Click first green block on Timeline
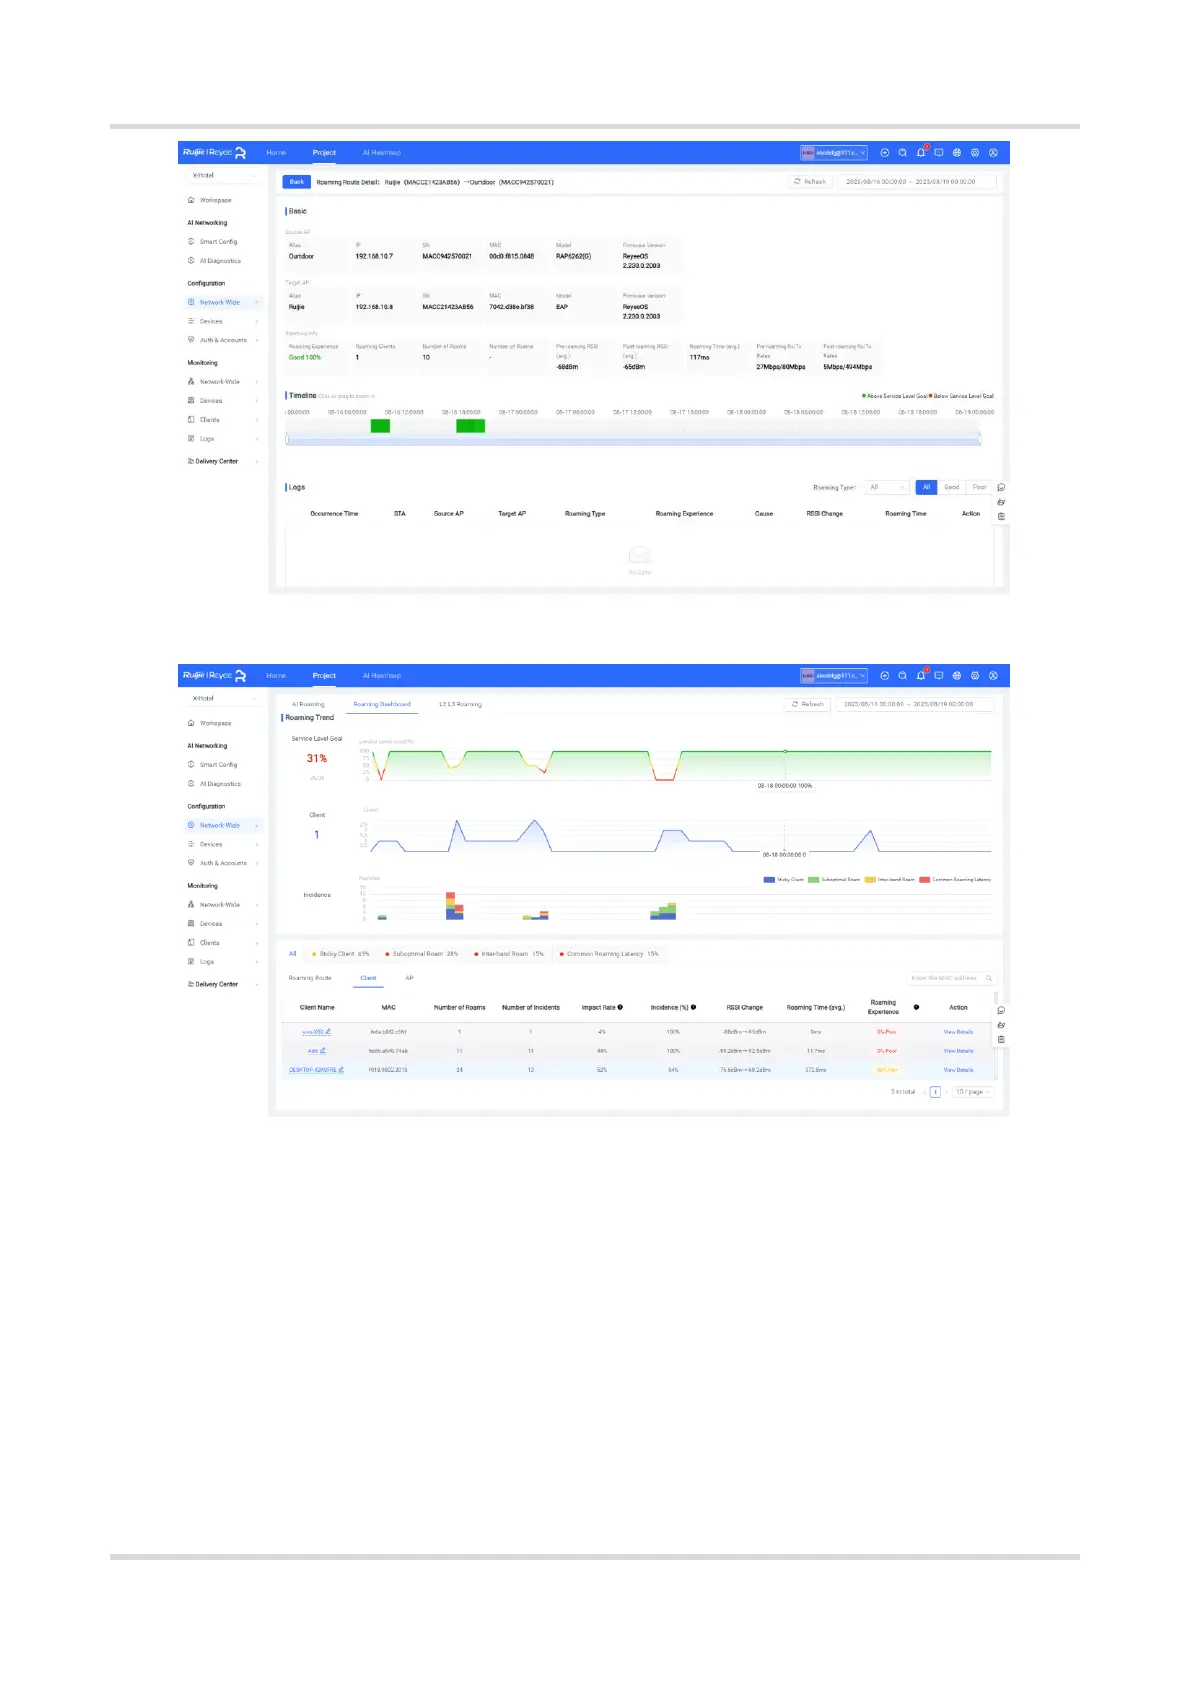This screenshot has width=1191, height=1684. 380,426
